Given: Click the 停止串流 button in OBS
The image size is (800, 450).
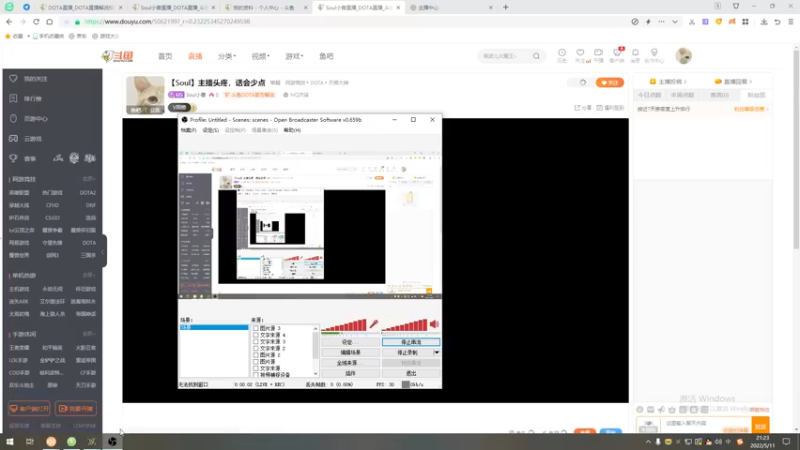Looking at the screenshot, I should tap(411, 342).
